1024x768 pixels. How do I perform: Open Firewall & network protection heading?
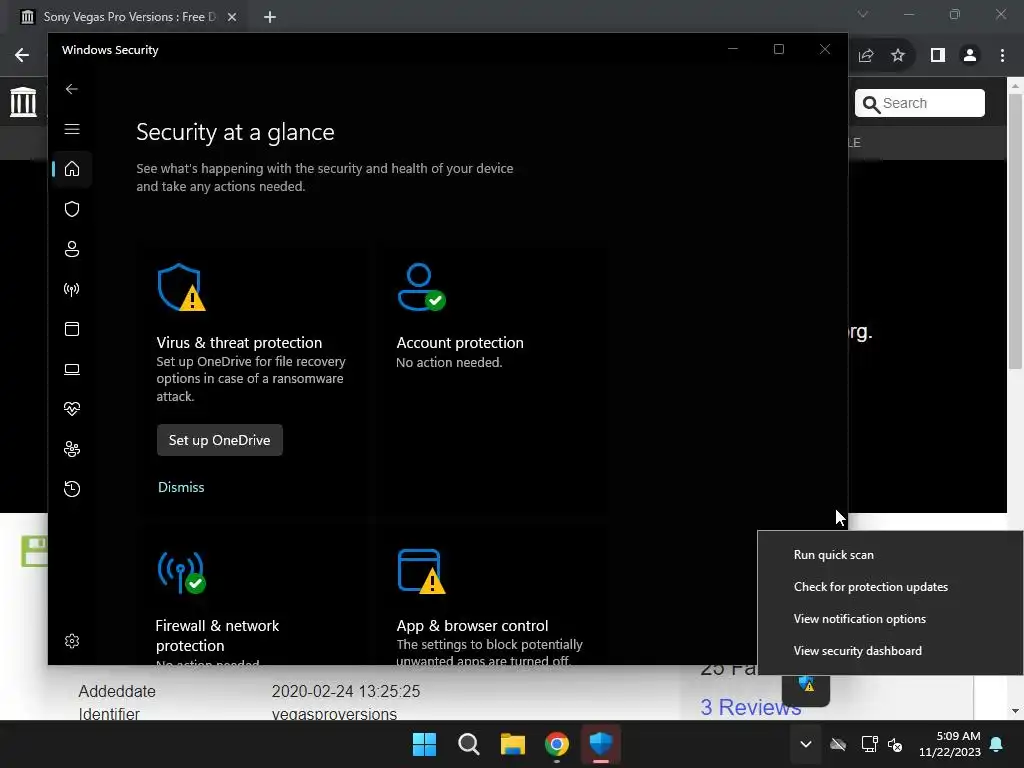click(x=217, y=635)
